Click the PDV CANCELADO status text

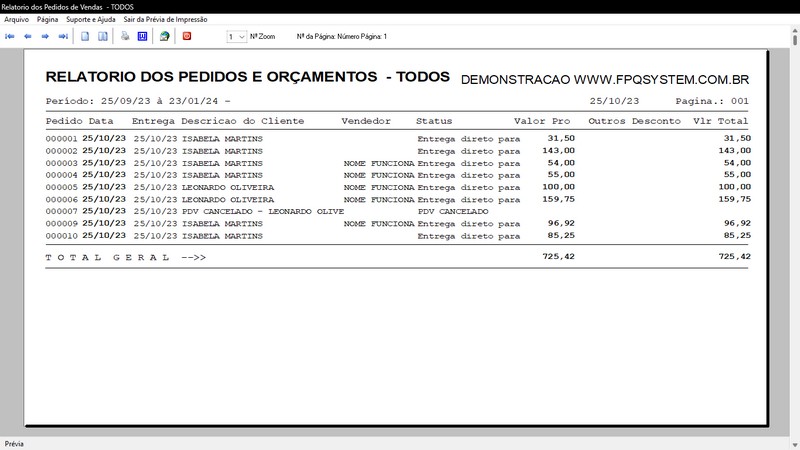pos(453,212)
